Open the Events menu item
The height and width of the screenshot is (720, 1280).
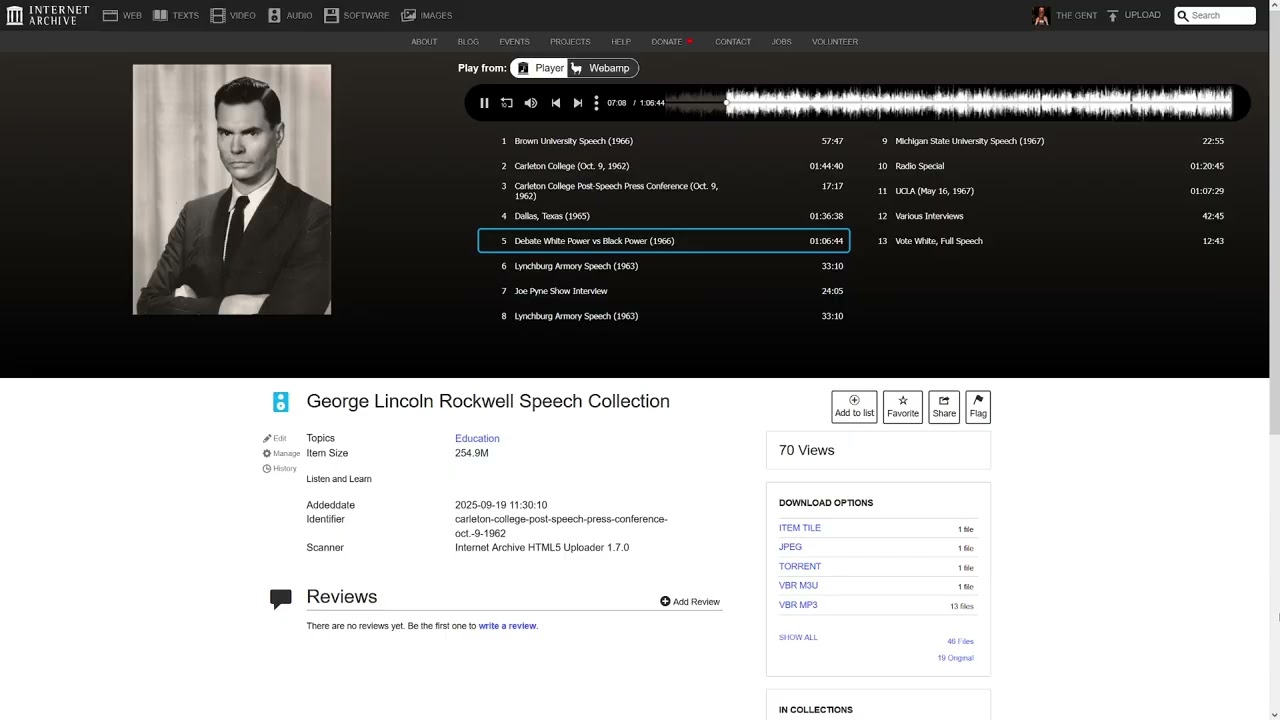(514, 42)
